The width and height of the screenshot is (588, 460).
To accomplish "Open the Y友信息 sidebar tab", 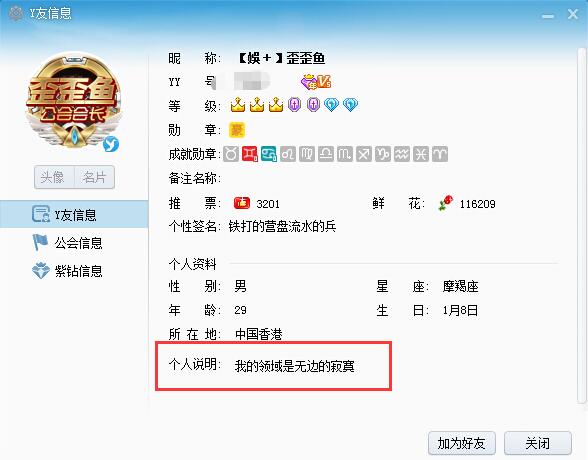I will (74, 214).
